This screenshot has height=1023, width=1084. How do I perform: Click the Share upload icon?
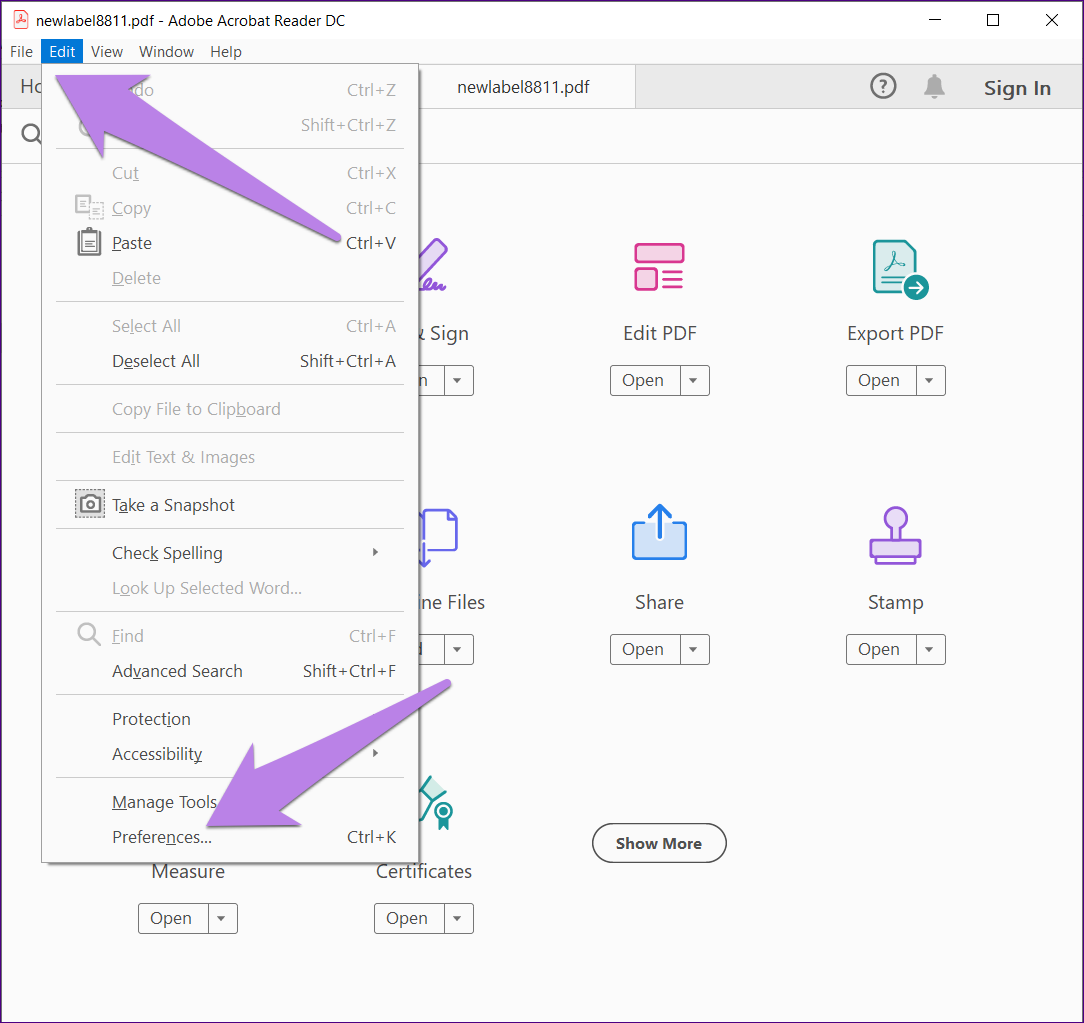(x=659, y=533)
